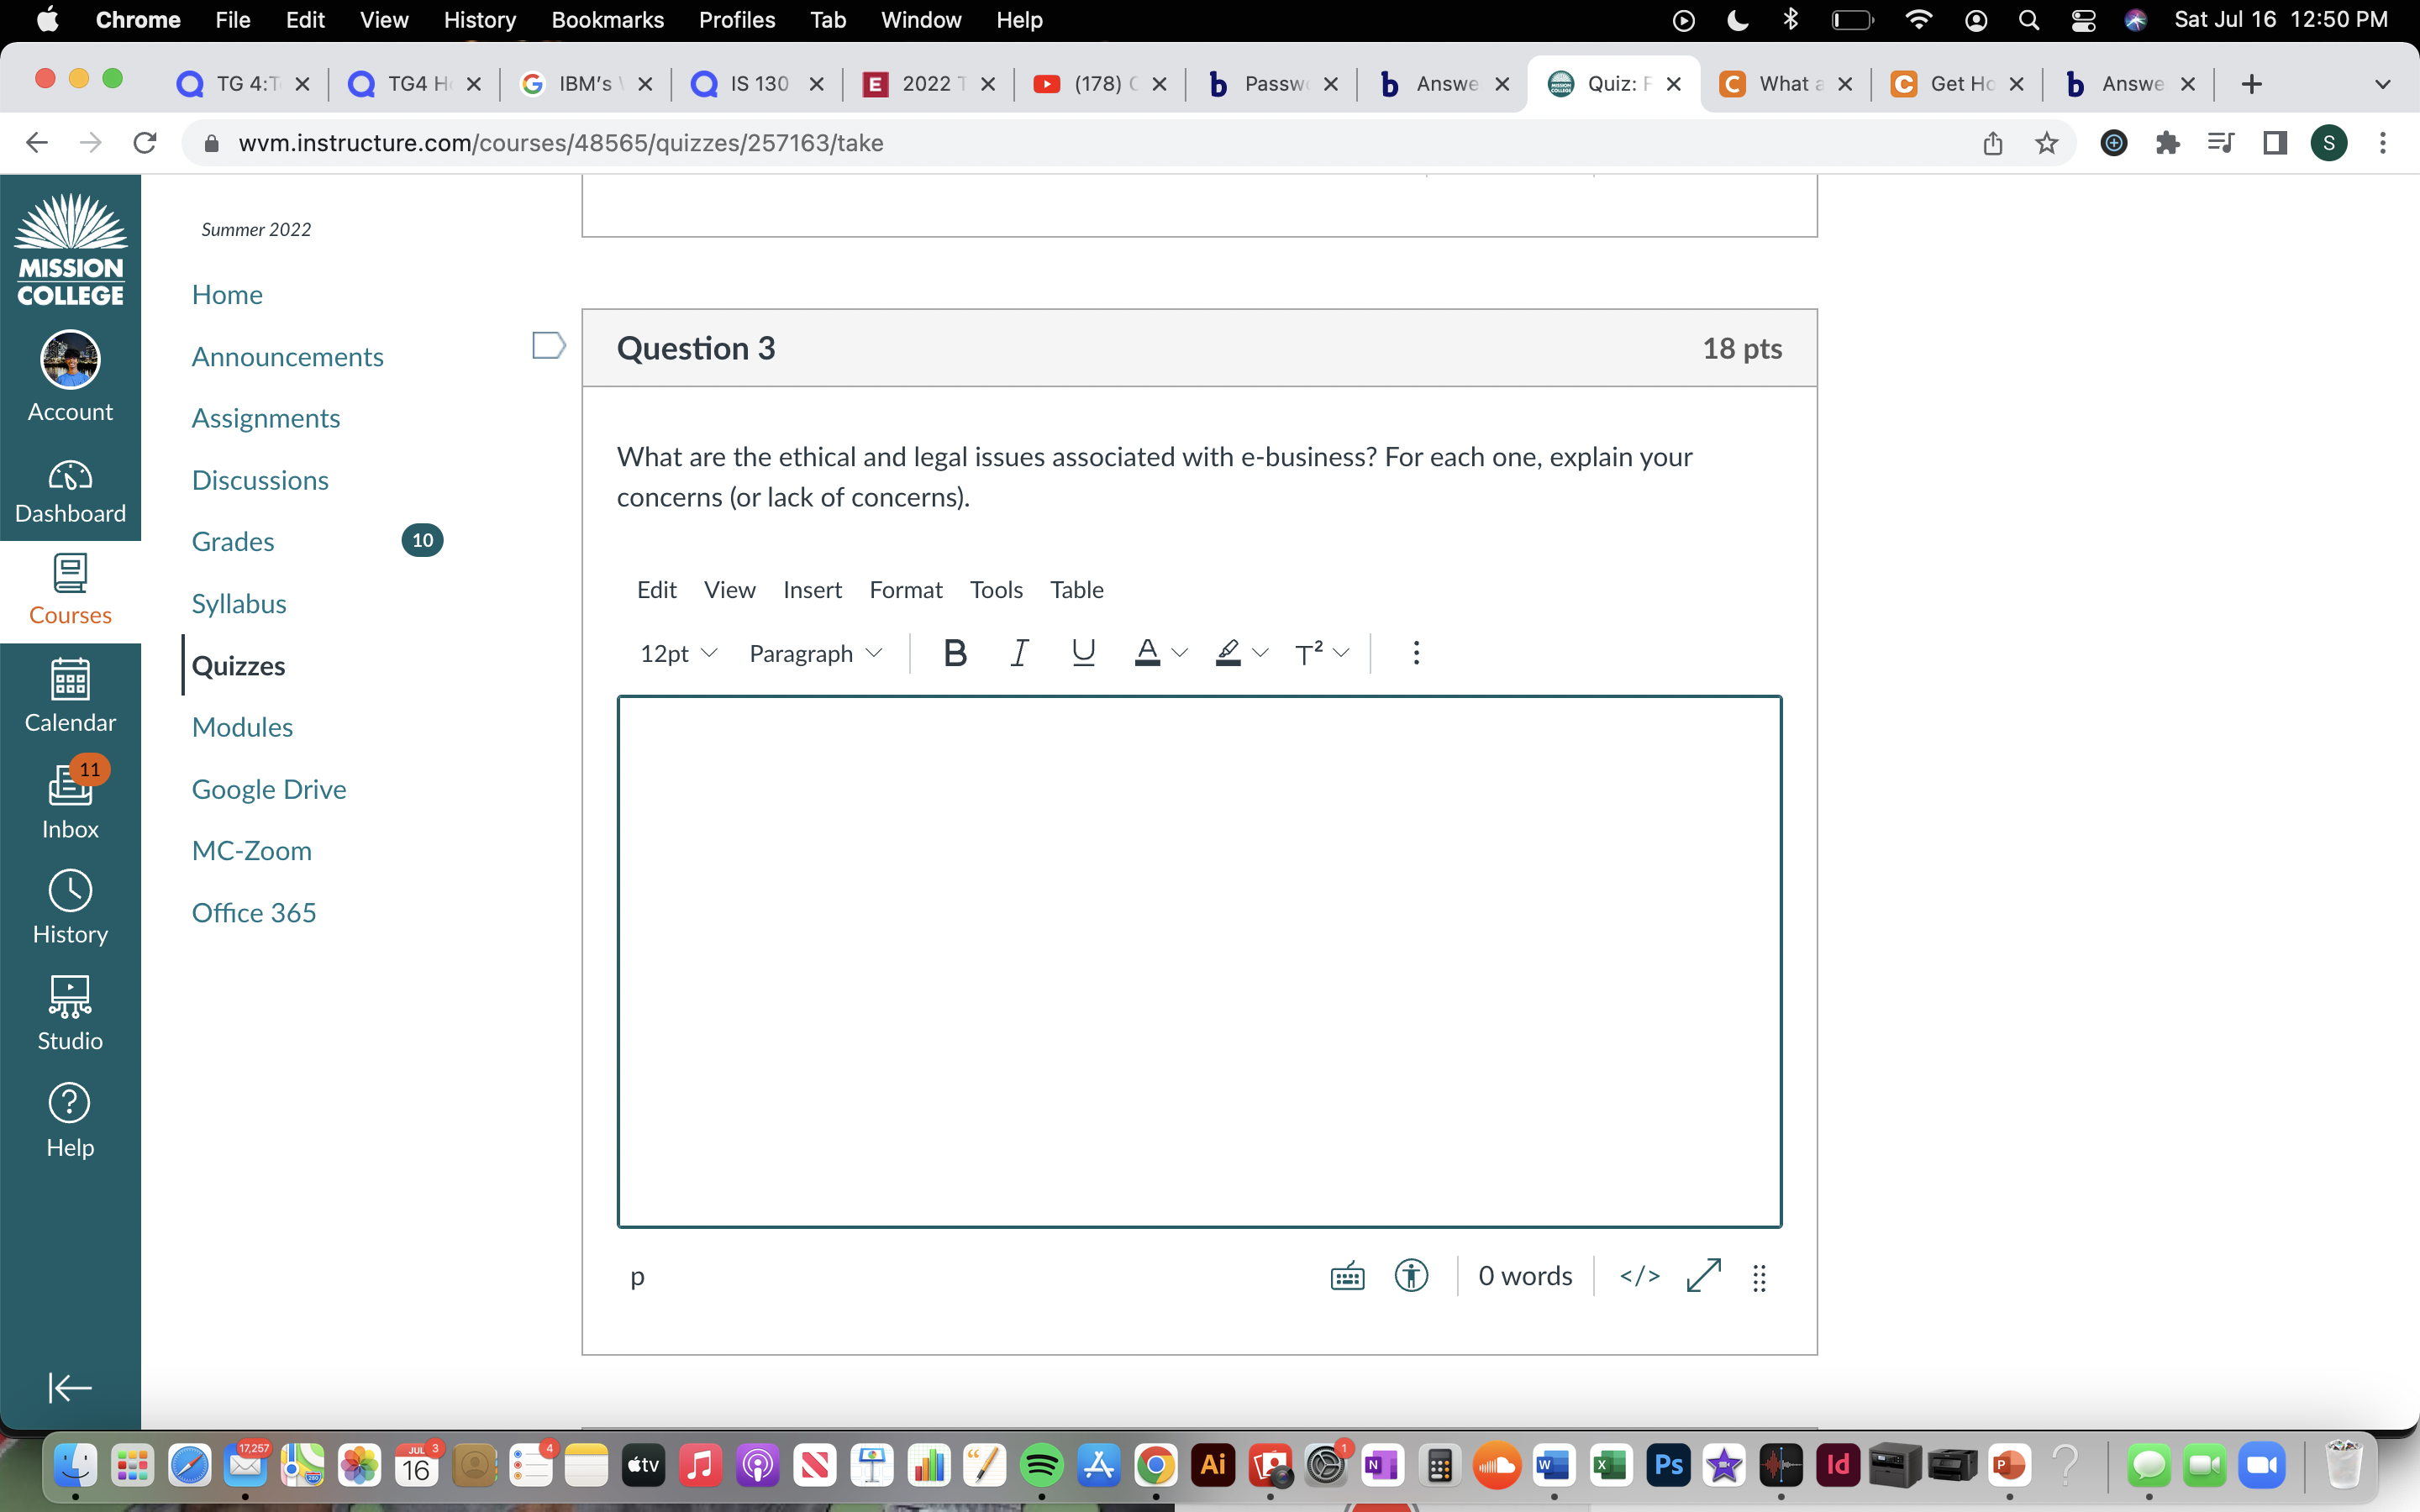Screen dimensions: 2420x1512
Task: Open the Paragraph style dropdown
Action: click(815, 652)
